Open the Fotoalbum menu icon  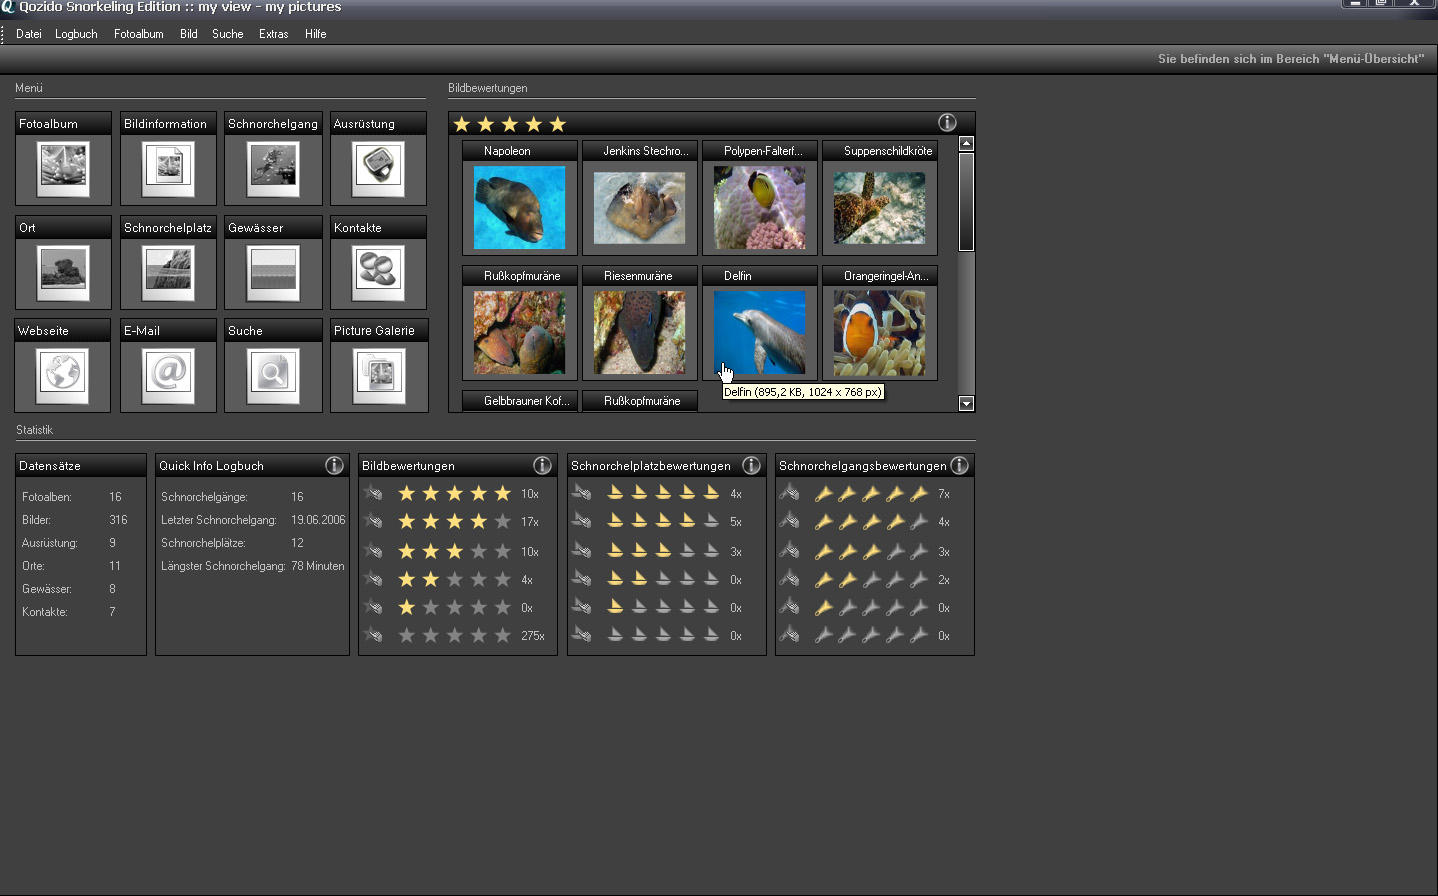[x=63, y=168]
